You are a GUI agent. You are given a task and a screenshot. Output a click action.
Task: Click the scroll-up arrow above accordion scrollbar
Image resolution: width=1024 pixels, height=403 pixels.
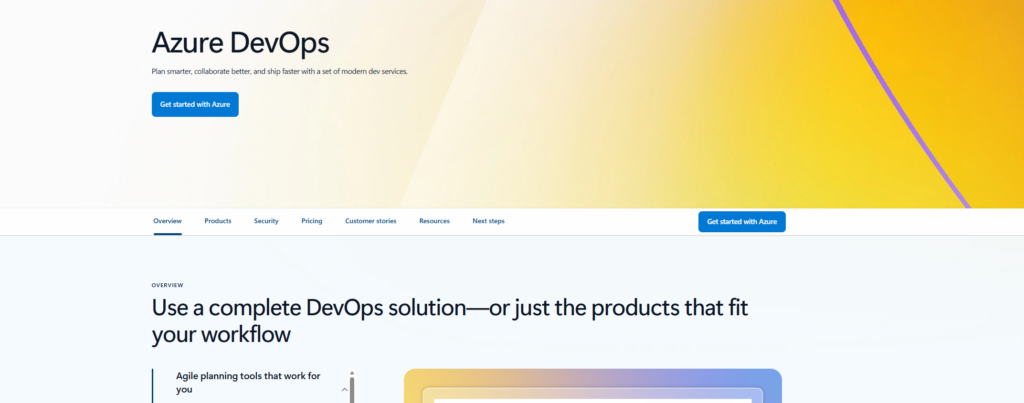pyautogui.click(x=352, y=374)
